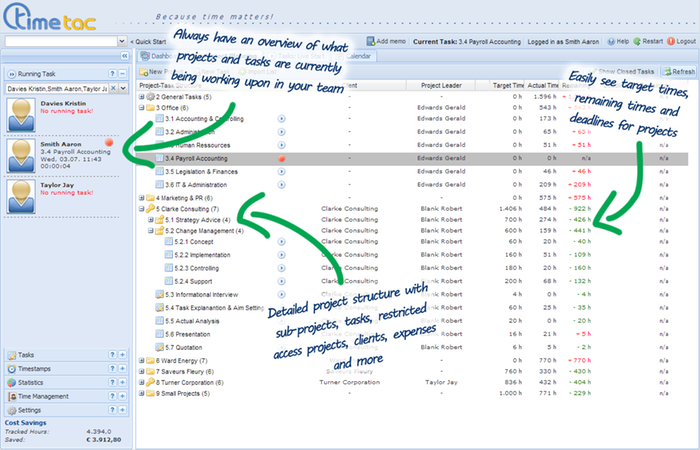Switch to the Dashboard tab

[156, 56]
